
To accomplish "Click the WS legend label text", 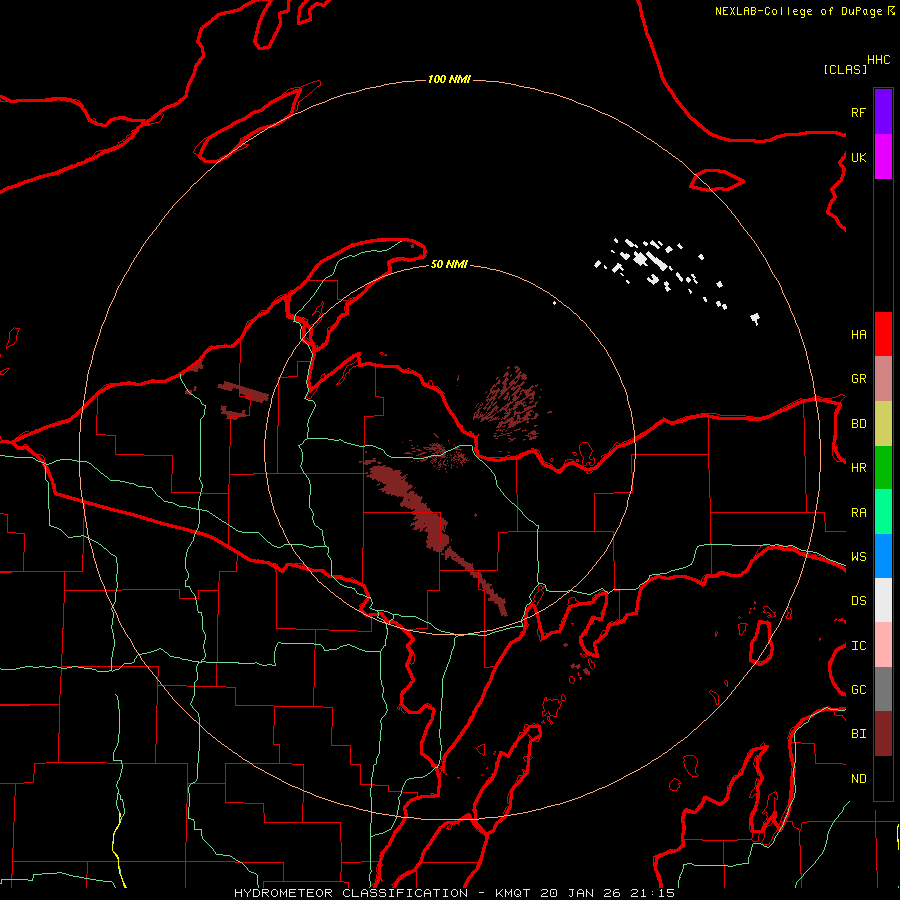I will point(858,557).
